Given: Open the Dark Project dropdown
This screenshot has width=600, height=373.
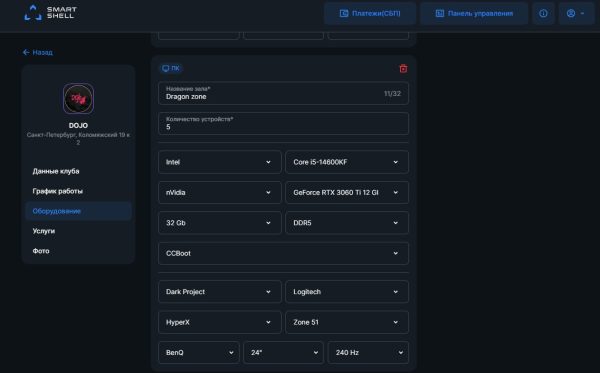Looking at the screenshot, I should (220, 292).
